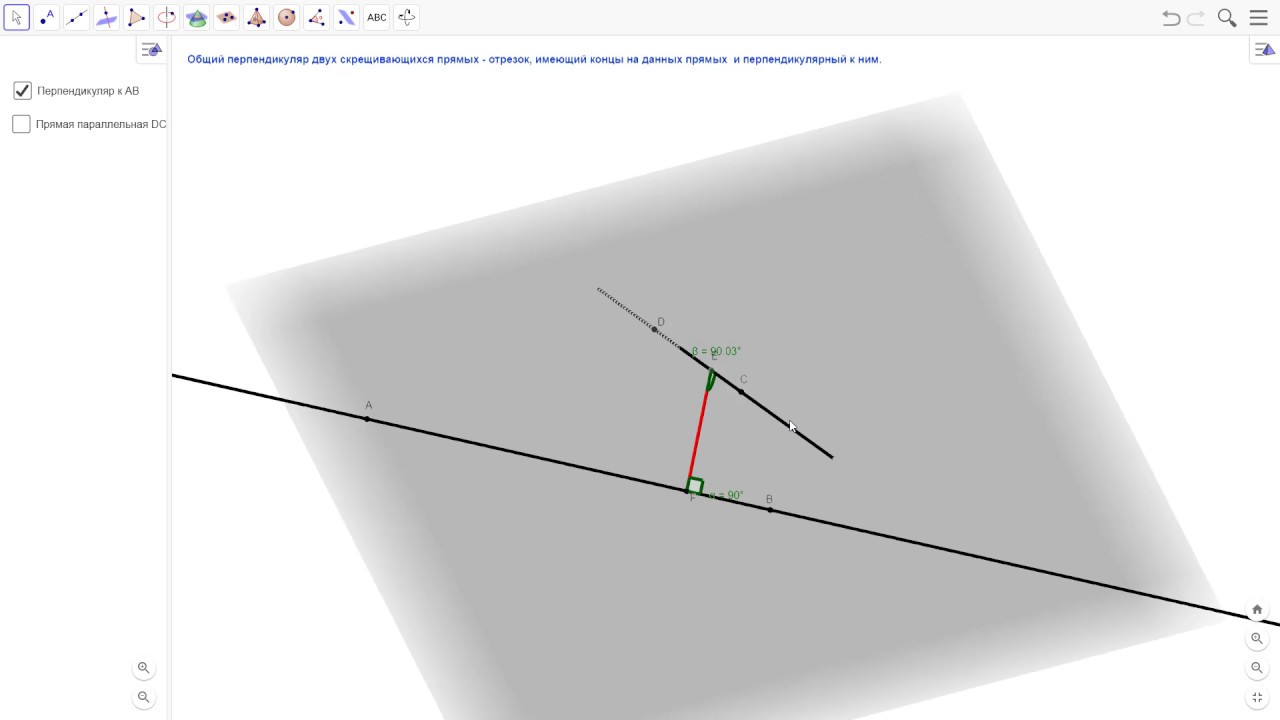Viewport: 1280px width, 720px height.
Task: Toggle fullscreen in 3D view
Action: (1257, 698)
